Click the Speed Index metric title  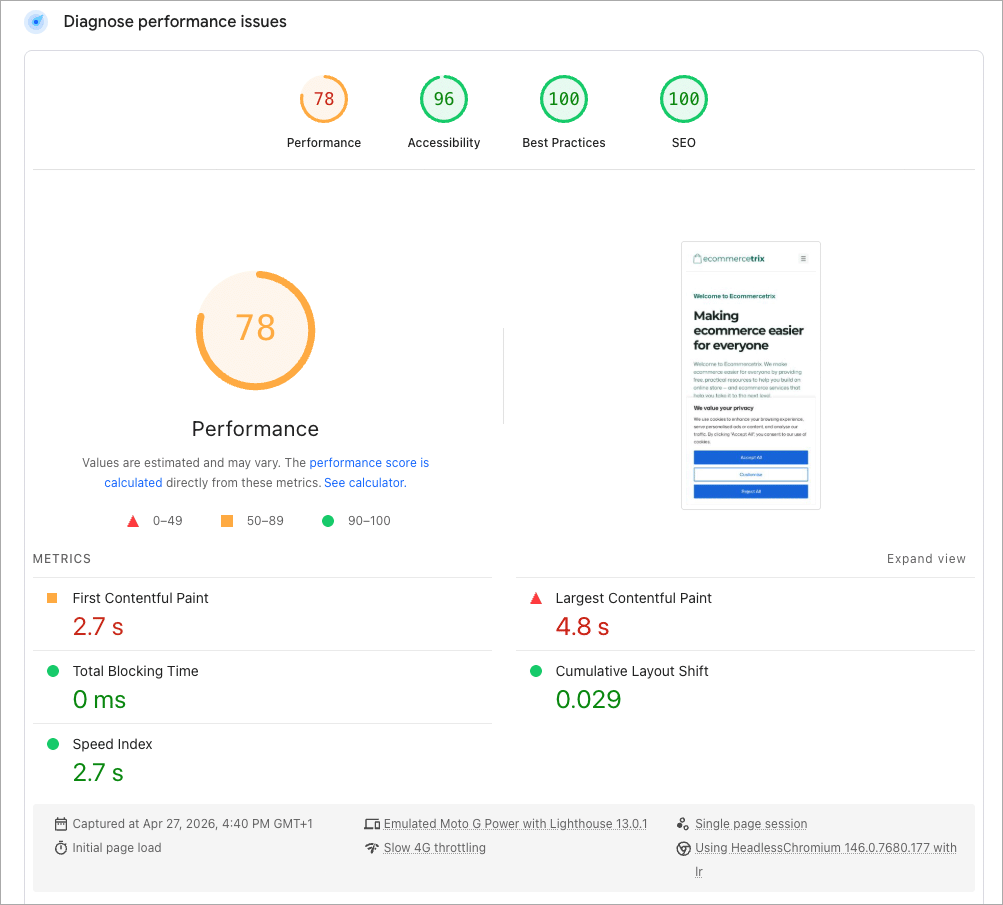pos(113,744)
